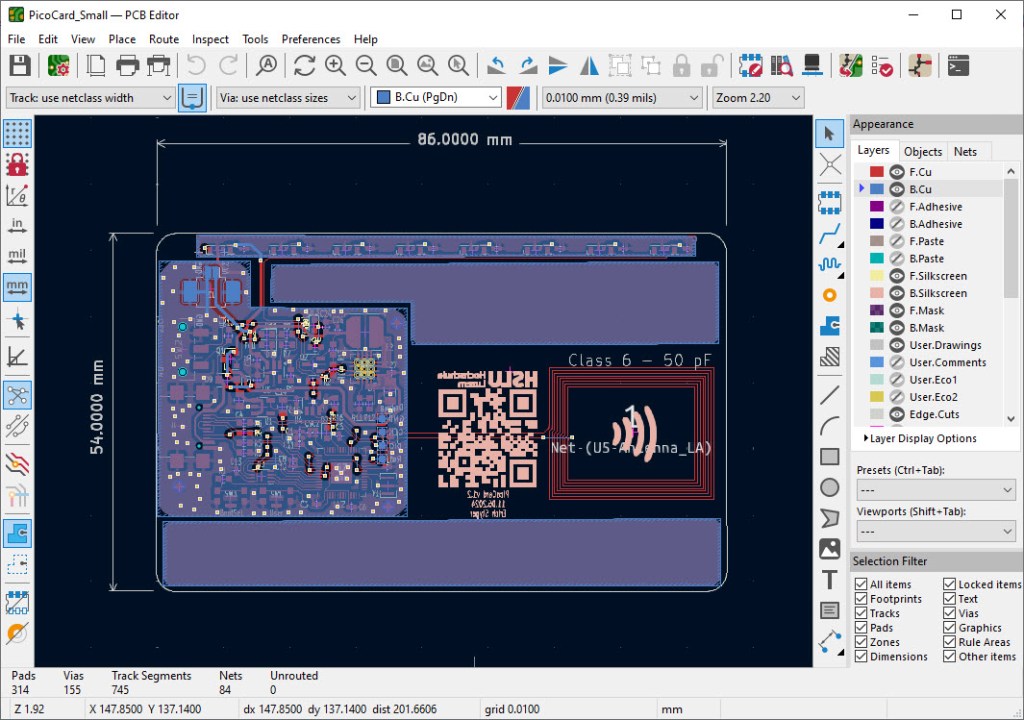Click the Print icon in the toolbar
This screenshot has width=1024, height=720.
pos(127,66)
